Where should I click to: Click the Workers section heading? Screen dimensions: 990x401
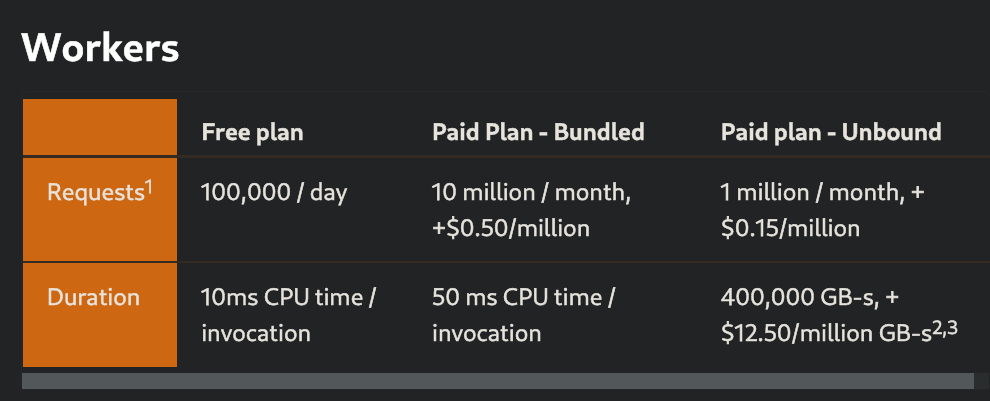point(100,48)
